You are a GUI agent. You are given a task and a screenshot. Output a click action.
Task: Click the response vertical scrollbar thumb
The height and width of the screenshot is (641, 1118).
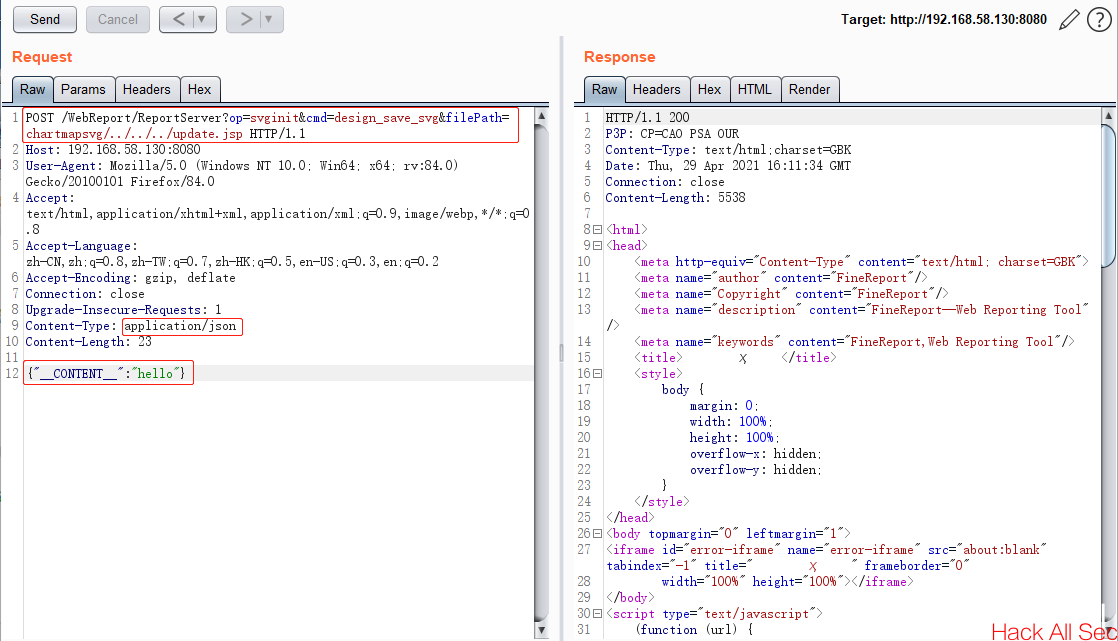coord(1109,196)
